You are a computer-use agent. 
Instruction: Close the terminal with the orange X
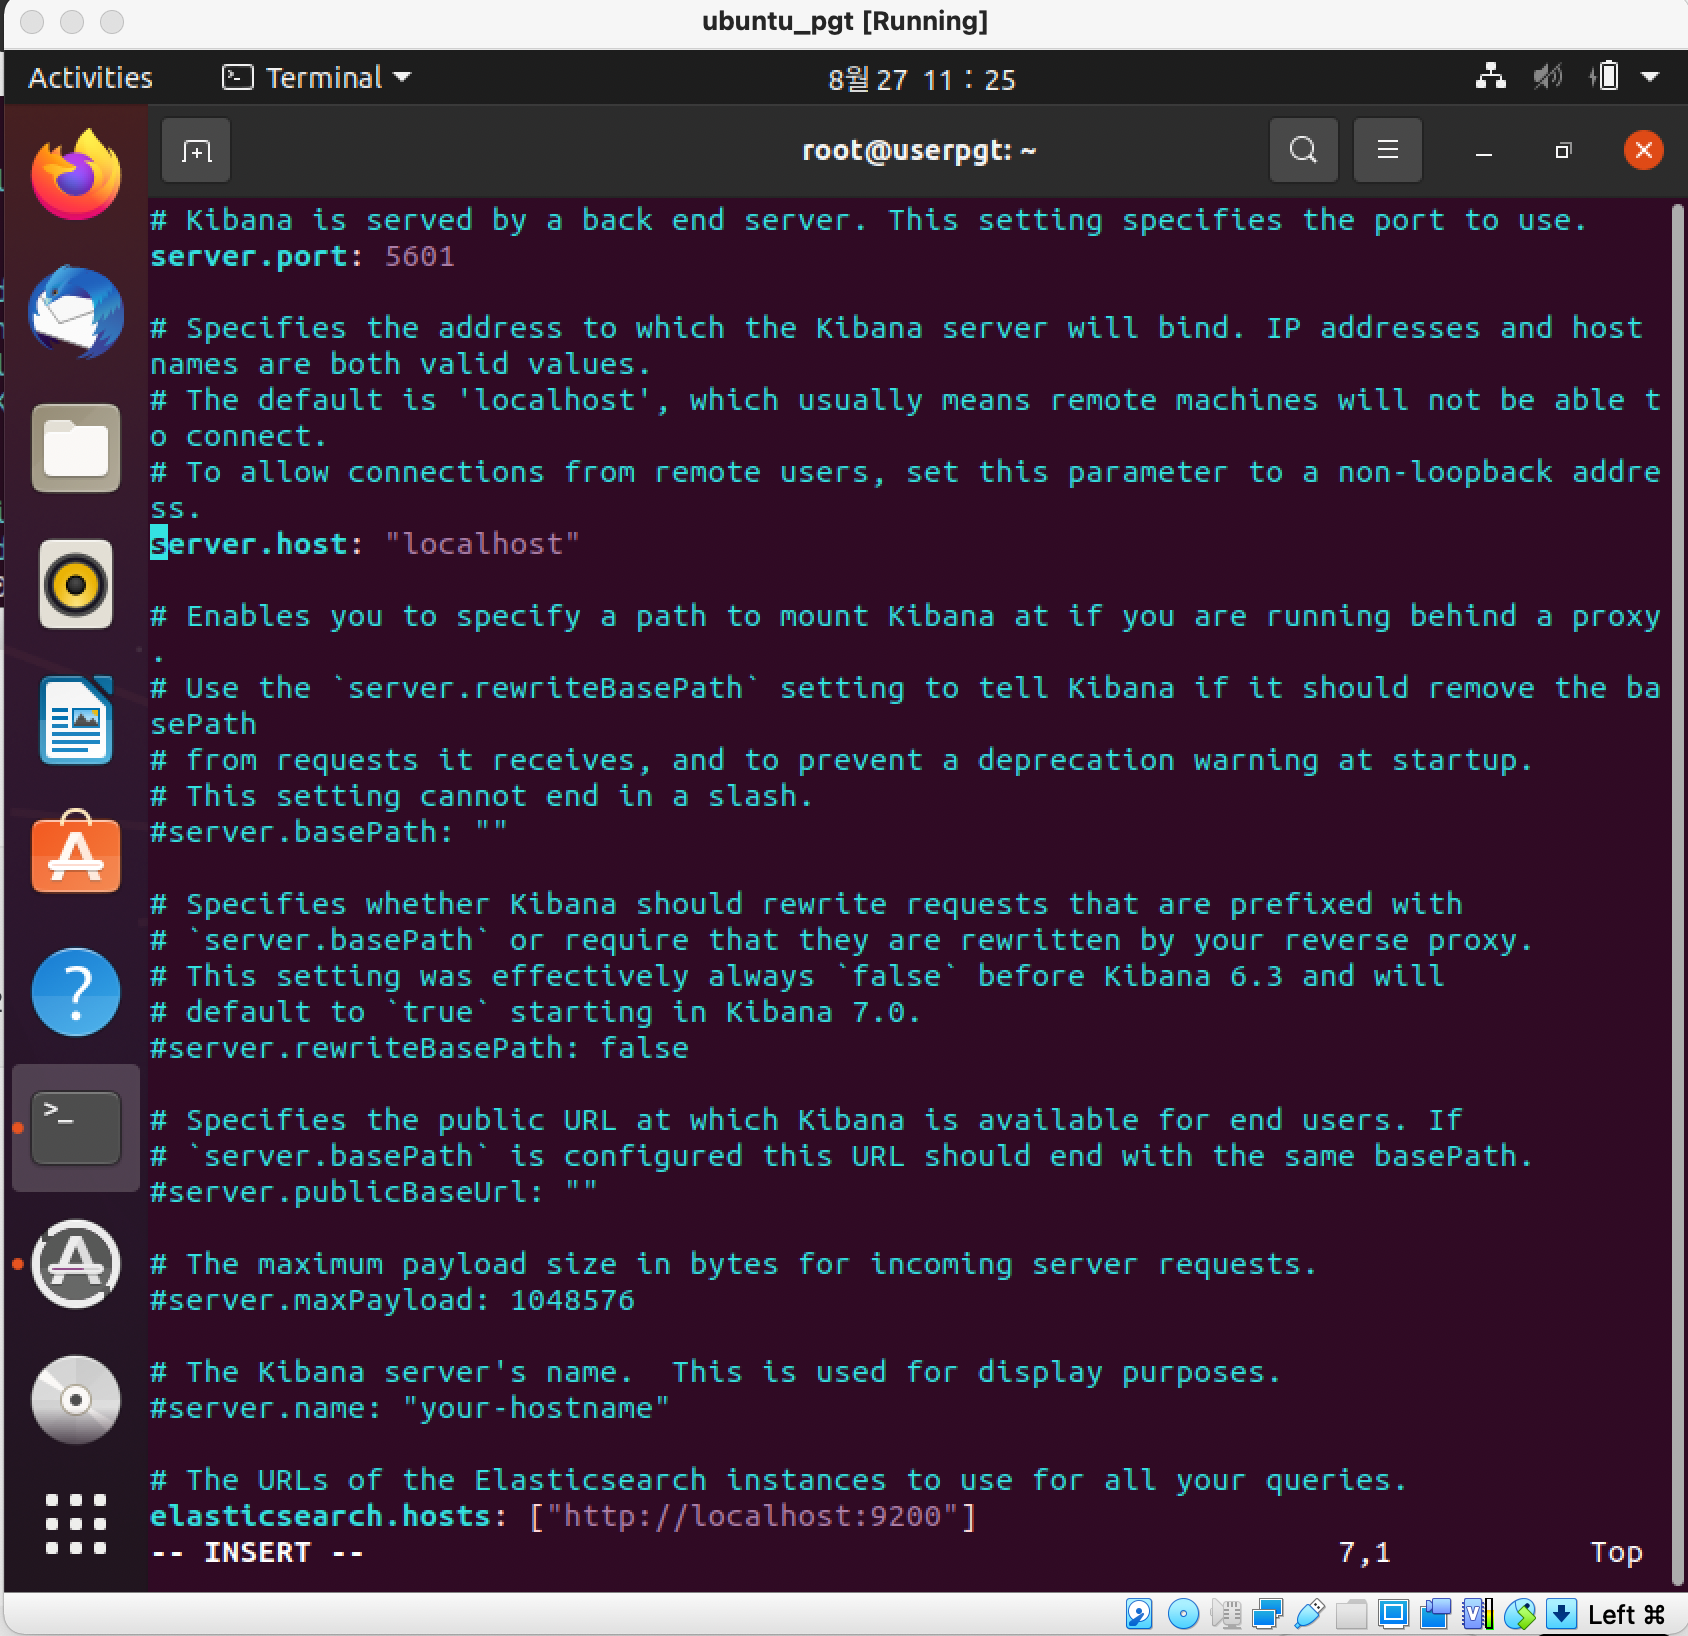pos(1643,150)
